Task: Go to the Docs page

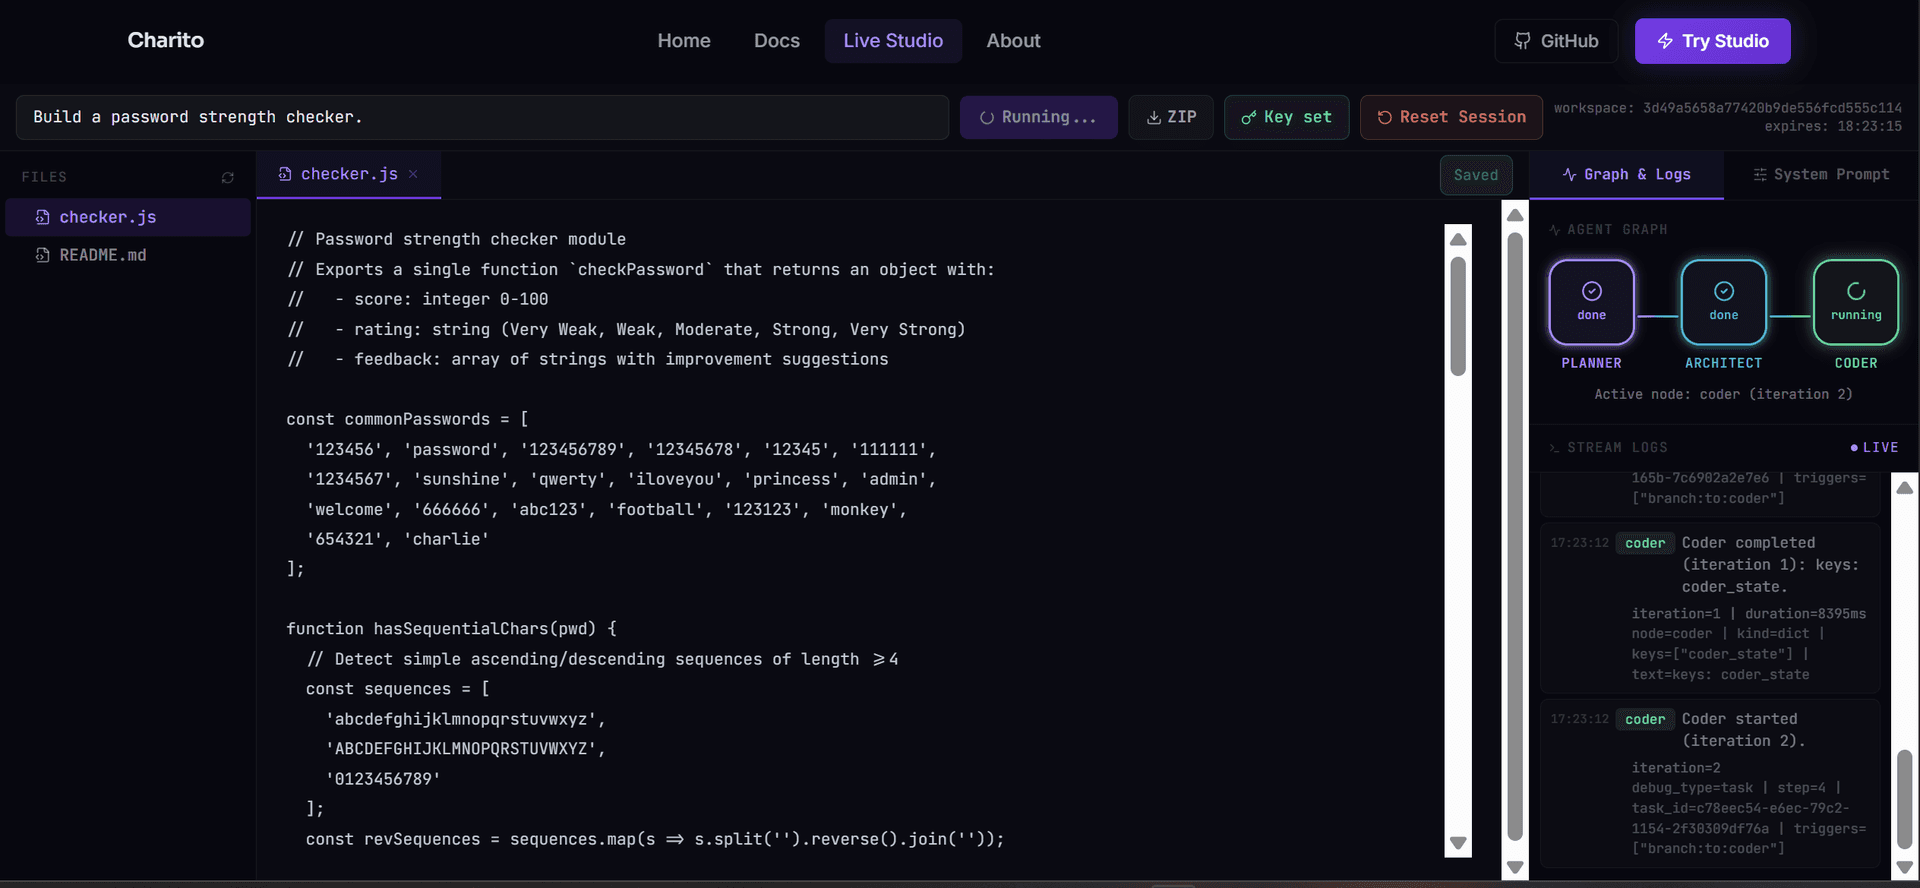Action: [x=776, y=41]
